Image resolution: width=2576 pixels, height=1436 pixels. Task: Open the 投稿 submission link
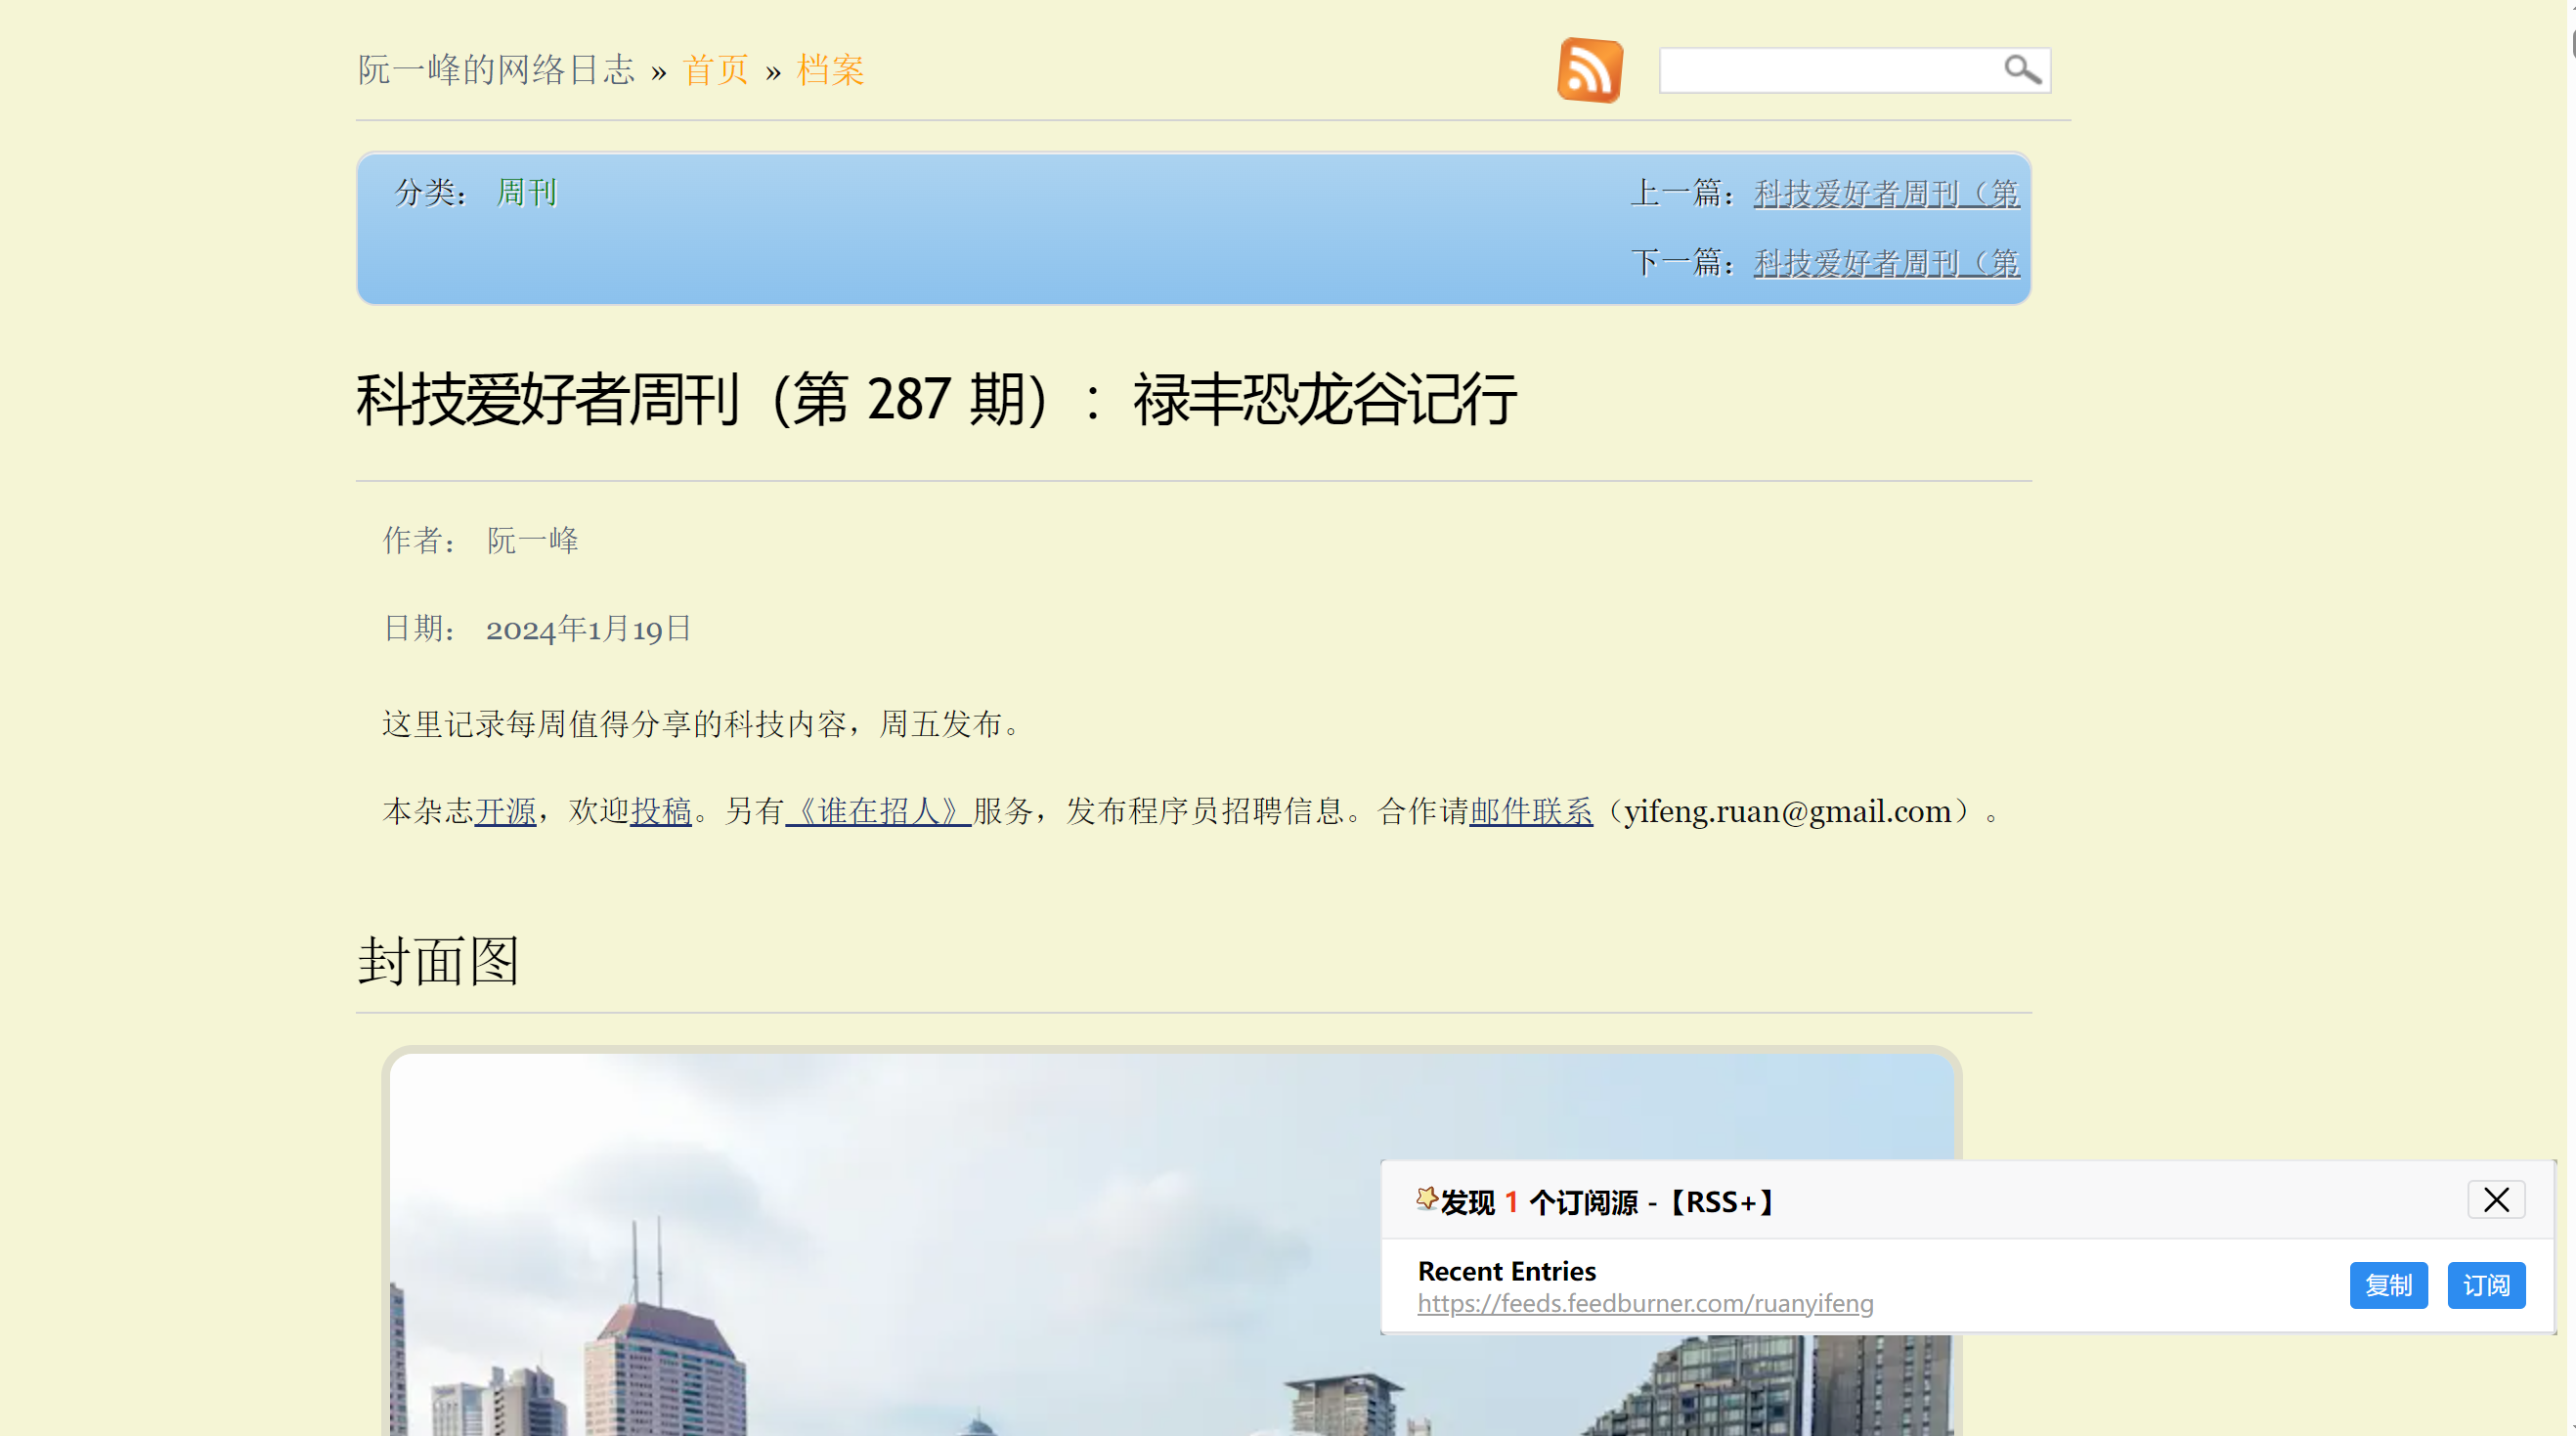point(661,812)
